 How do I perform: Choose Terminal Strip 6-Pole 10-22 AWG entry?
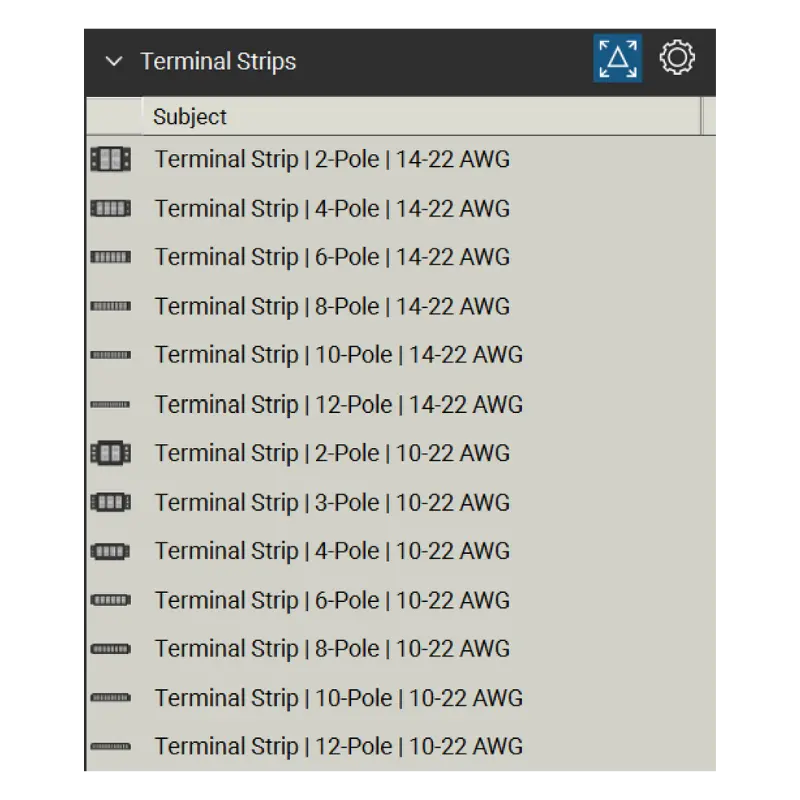401,600
